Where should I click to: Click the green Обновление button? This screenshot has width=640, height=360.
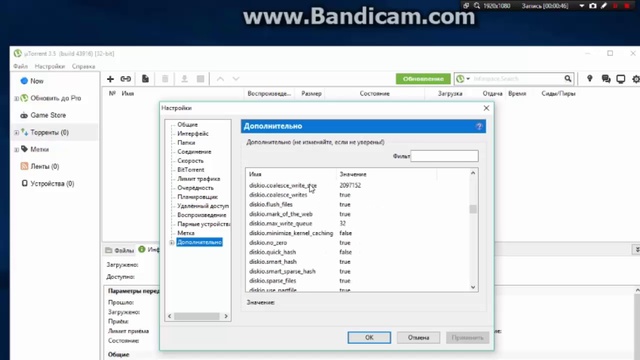(x=423, y=79)
